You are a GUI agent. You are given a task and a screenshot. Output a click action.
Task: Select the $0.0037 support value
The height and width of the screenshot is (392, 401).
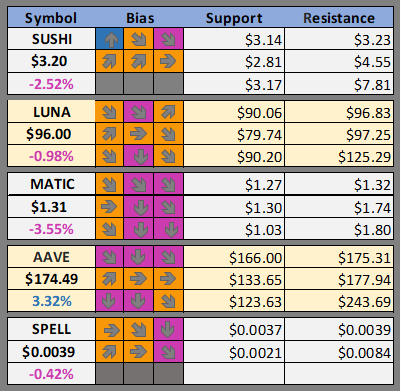click(255, 330)
